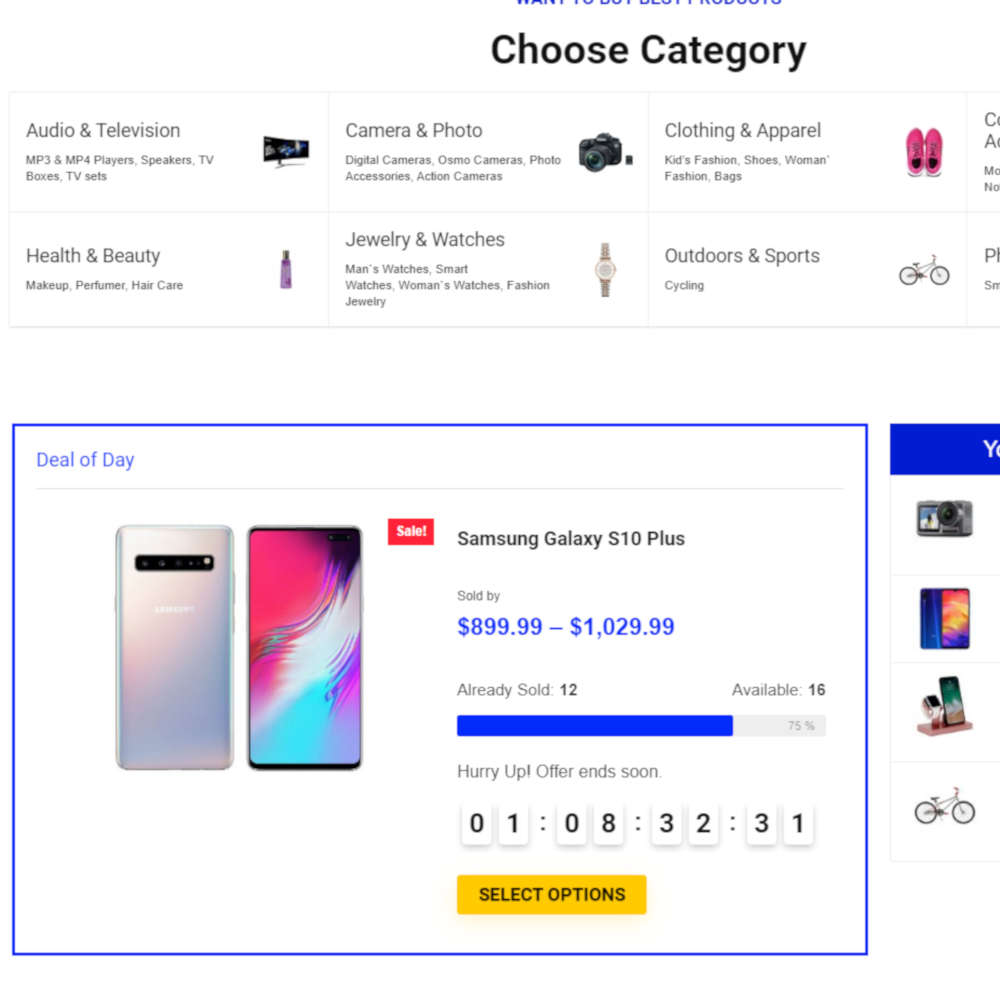Screen dimensions: 1000x1000
Task: Go to Camera & Photo category
Action: click(x=414, y=131)
